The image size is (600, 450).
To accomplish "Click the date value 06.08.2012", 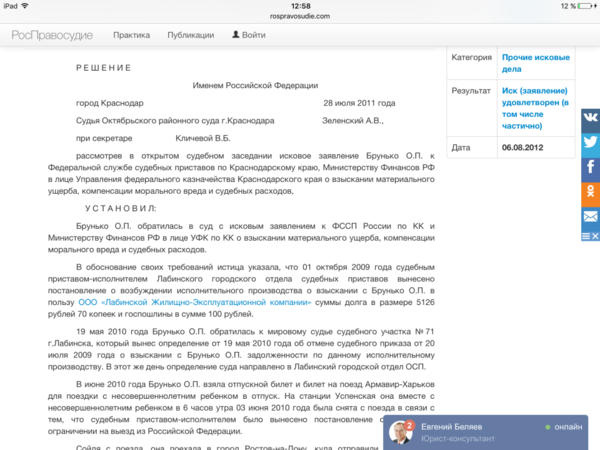I will coord(522,148).
